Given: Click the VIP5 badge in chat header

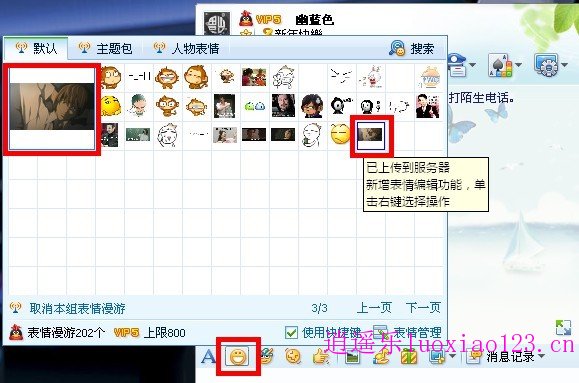Looking at the screenshot, I should (x=268, y=19).
